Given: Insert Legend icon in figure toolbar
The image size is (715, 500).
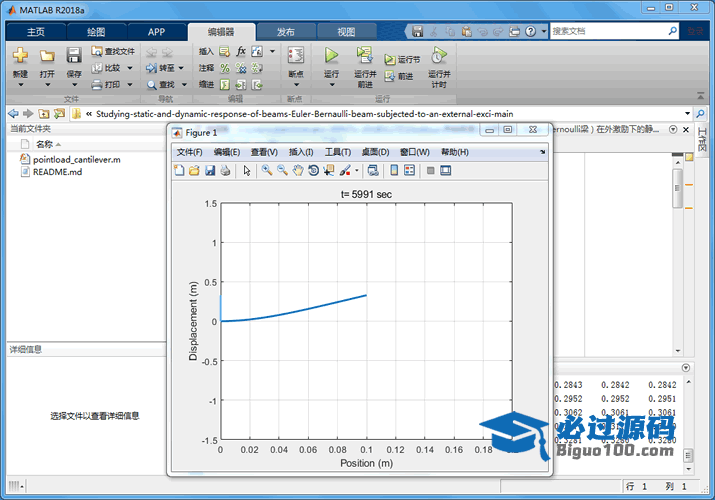Looking at the screenshot, I should click(x=409, y=170).
